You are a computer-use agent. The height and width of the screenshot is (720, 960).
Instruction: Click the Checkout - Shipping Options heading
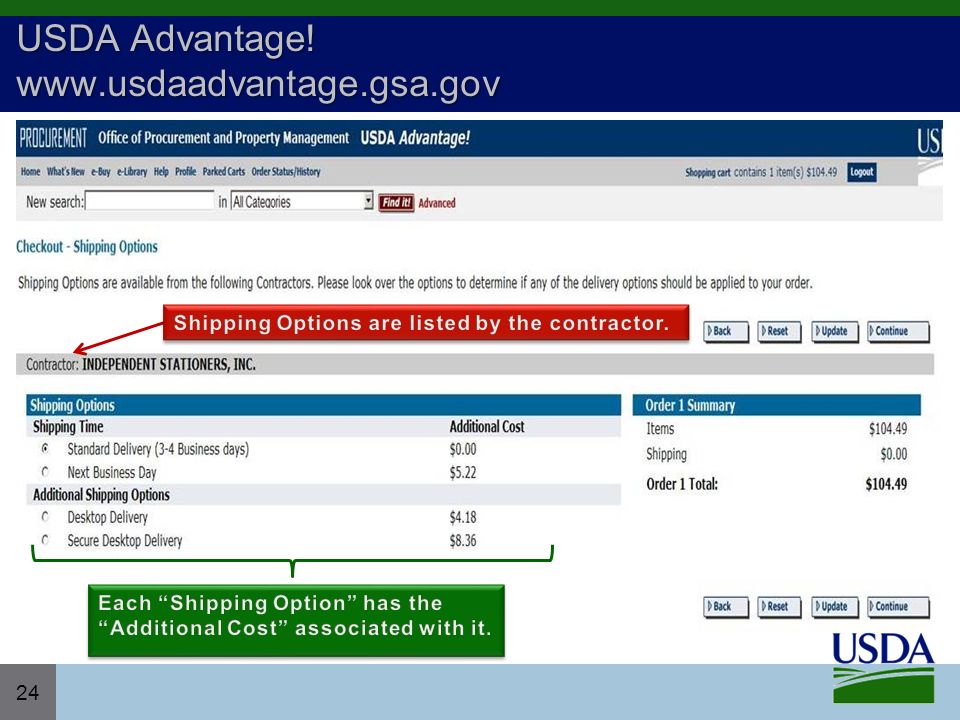pyautogui.click(x=86, y=247)
